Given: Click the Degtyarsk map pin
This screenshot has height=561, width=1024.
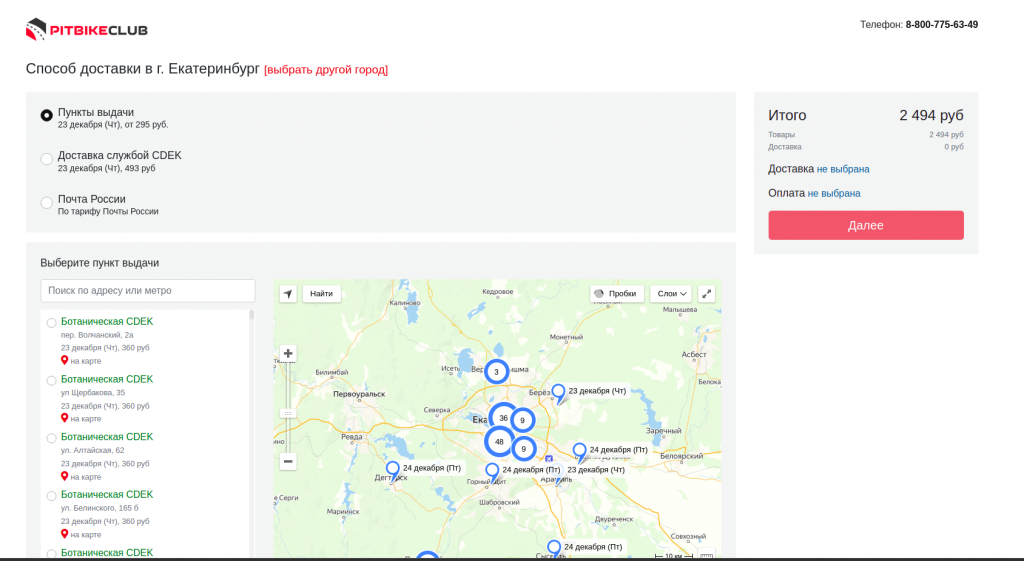Looking at the screenshot, I should point(393,469).
